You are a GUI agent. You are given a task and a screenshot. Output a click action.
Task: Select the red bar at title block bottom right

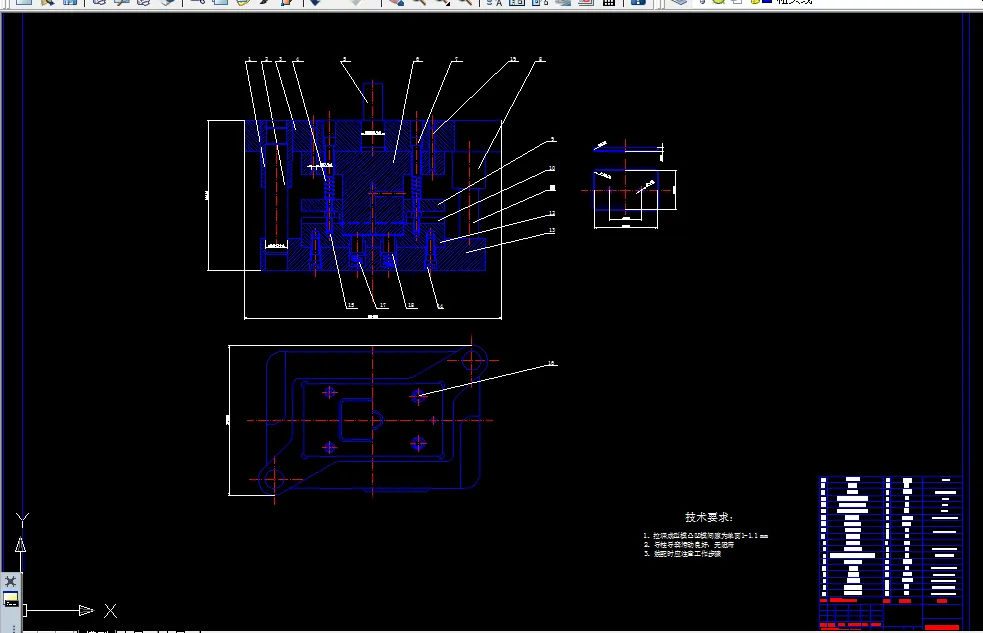(942, 627)
